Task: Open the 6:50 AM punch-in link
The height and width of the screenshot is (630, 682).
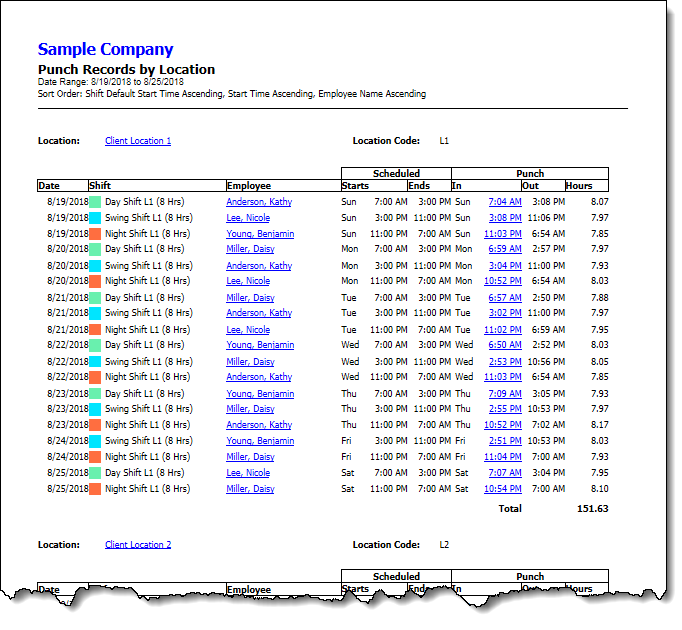Action: coord(505,345)
